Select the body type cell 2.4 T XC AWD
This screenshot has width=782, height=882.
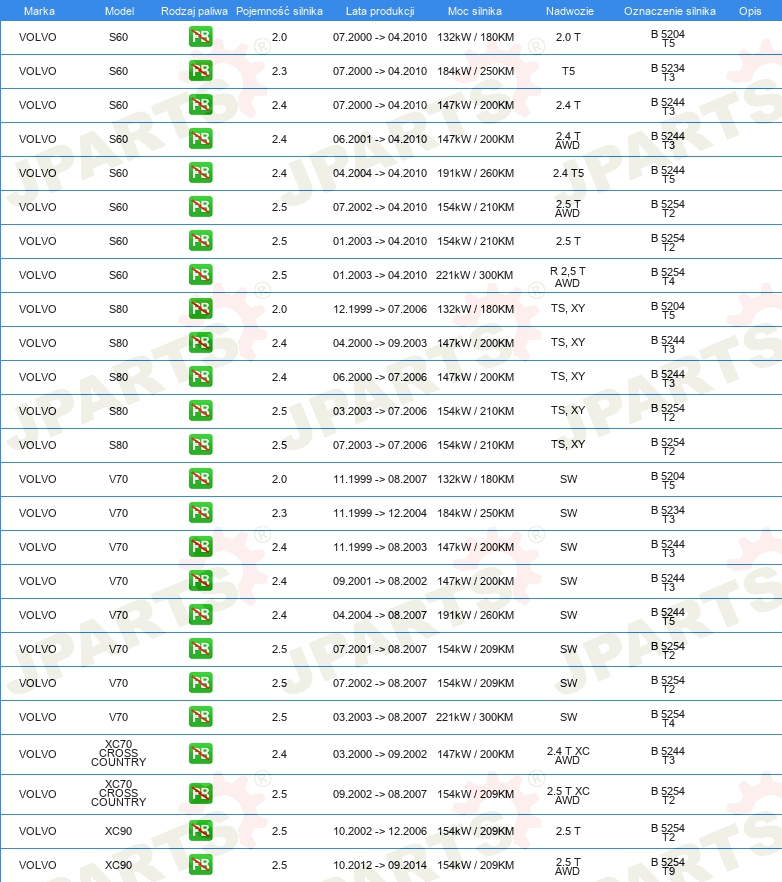568,755
